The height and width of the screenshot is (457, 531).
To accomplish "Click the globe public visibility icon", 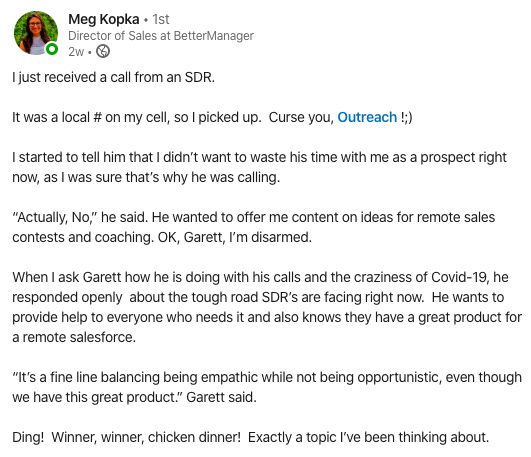I will 103,51.
